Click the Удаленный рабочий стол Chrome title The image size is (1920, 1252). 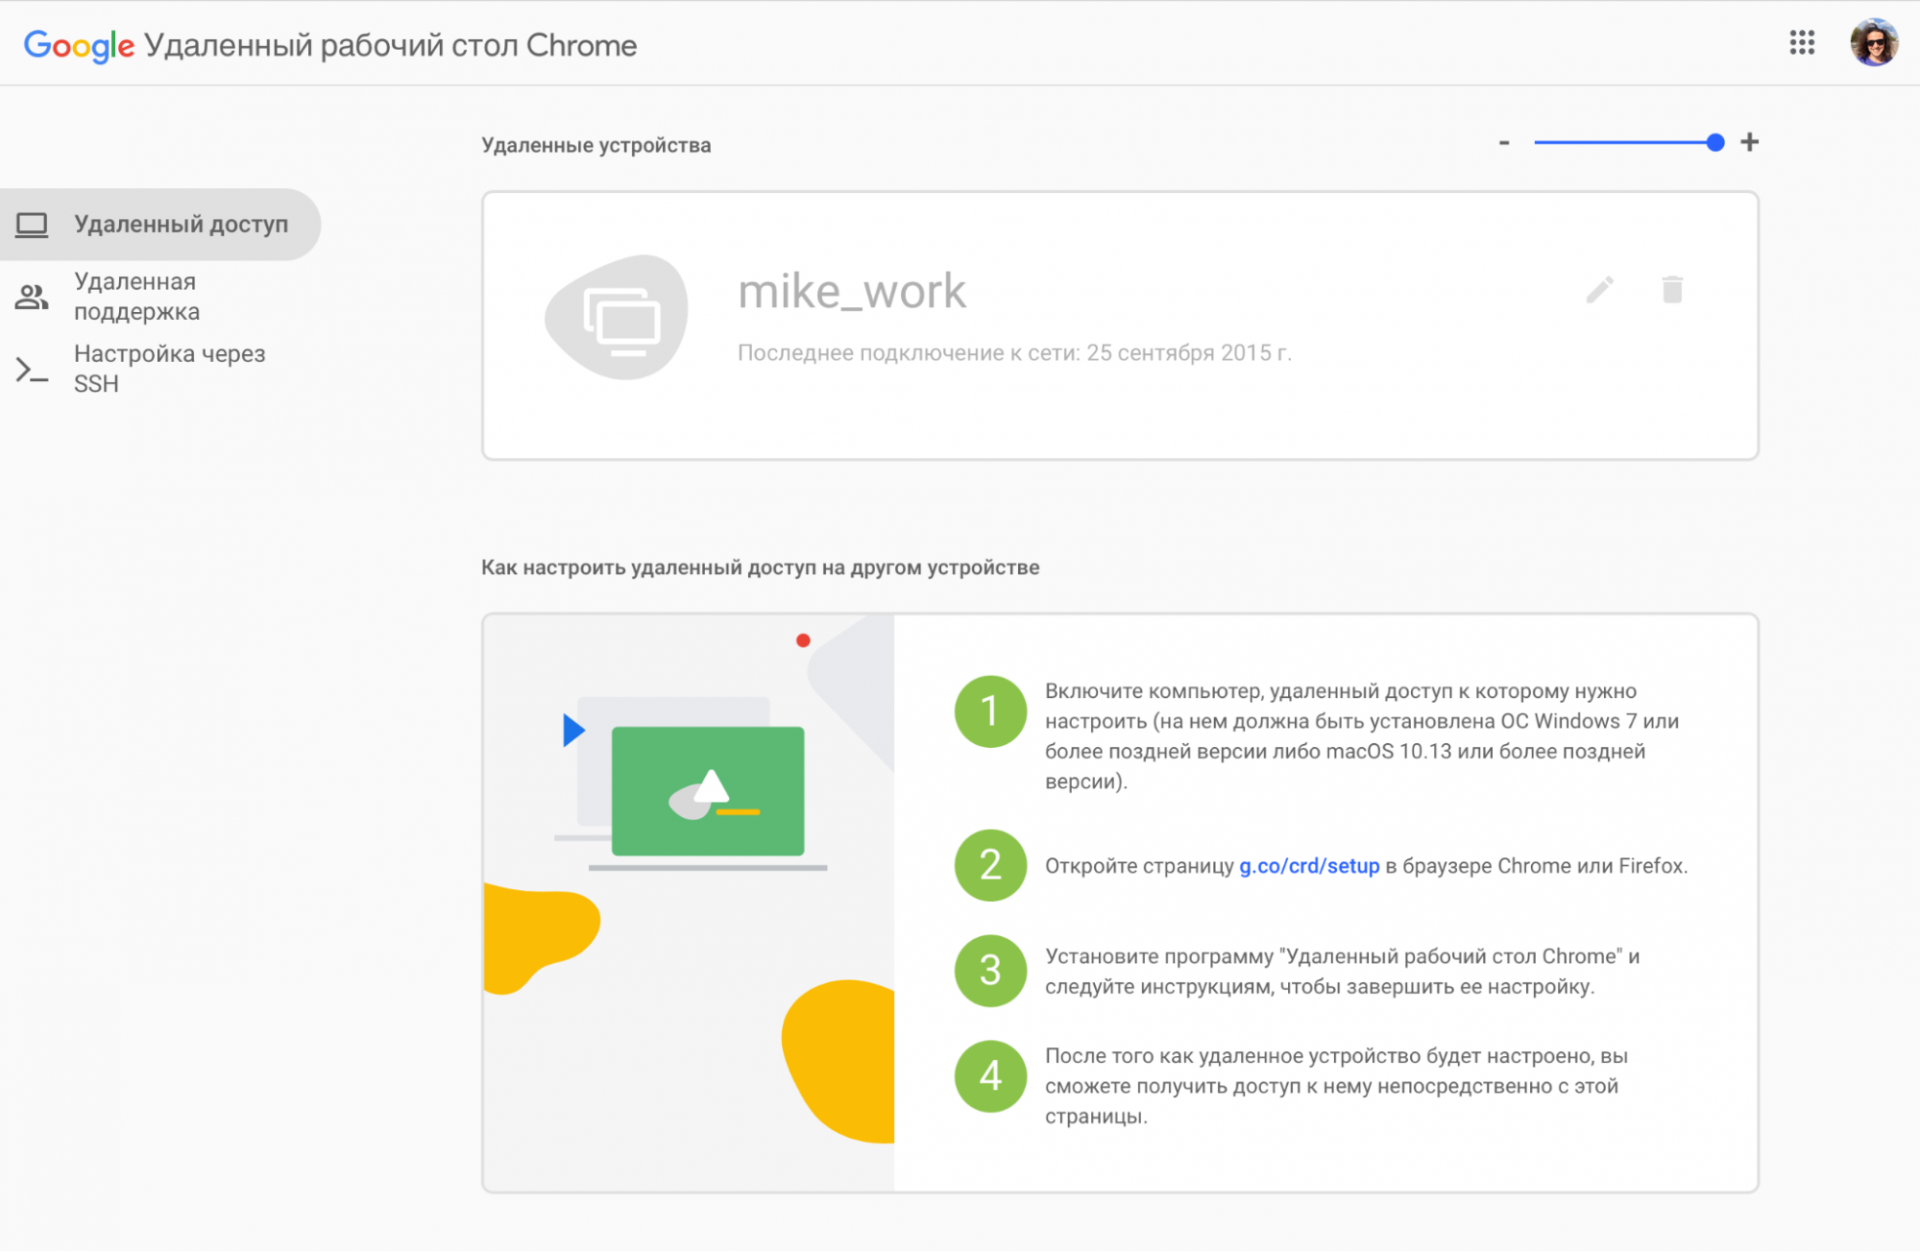[390, 46]
